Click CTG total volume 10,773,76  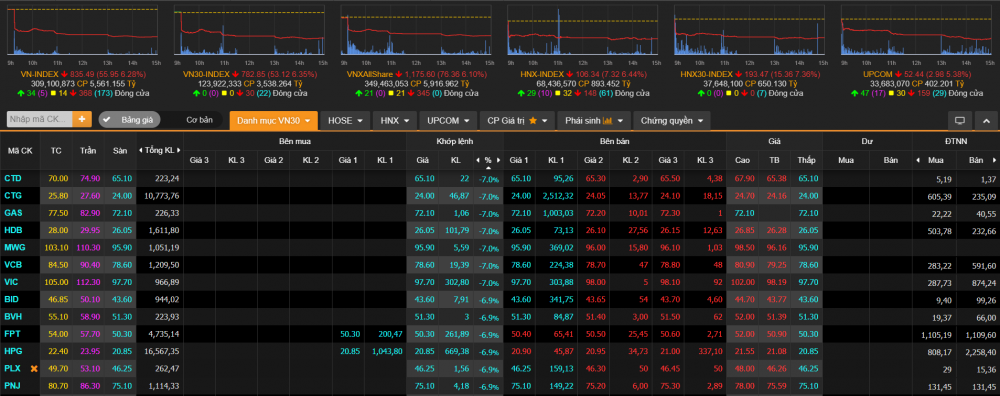click(161, 196)
